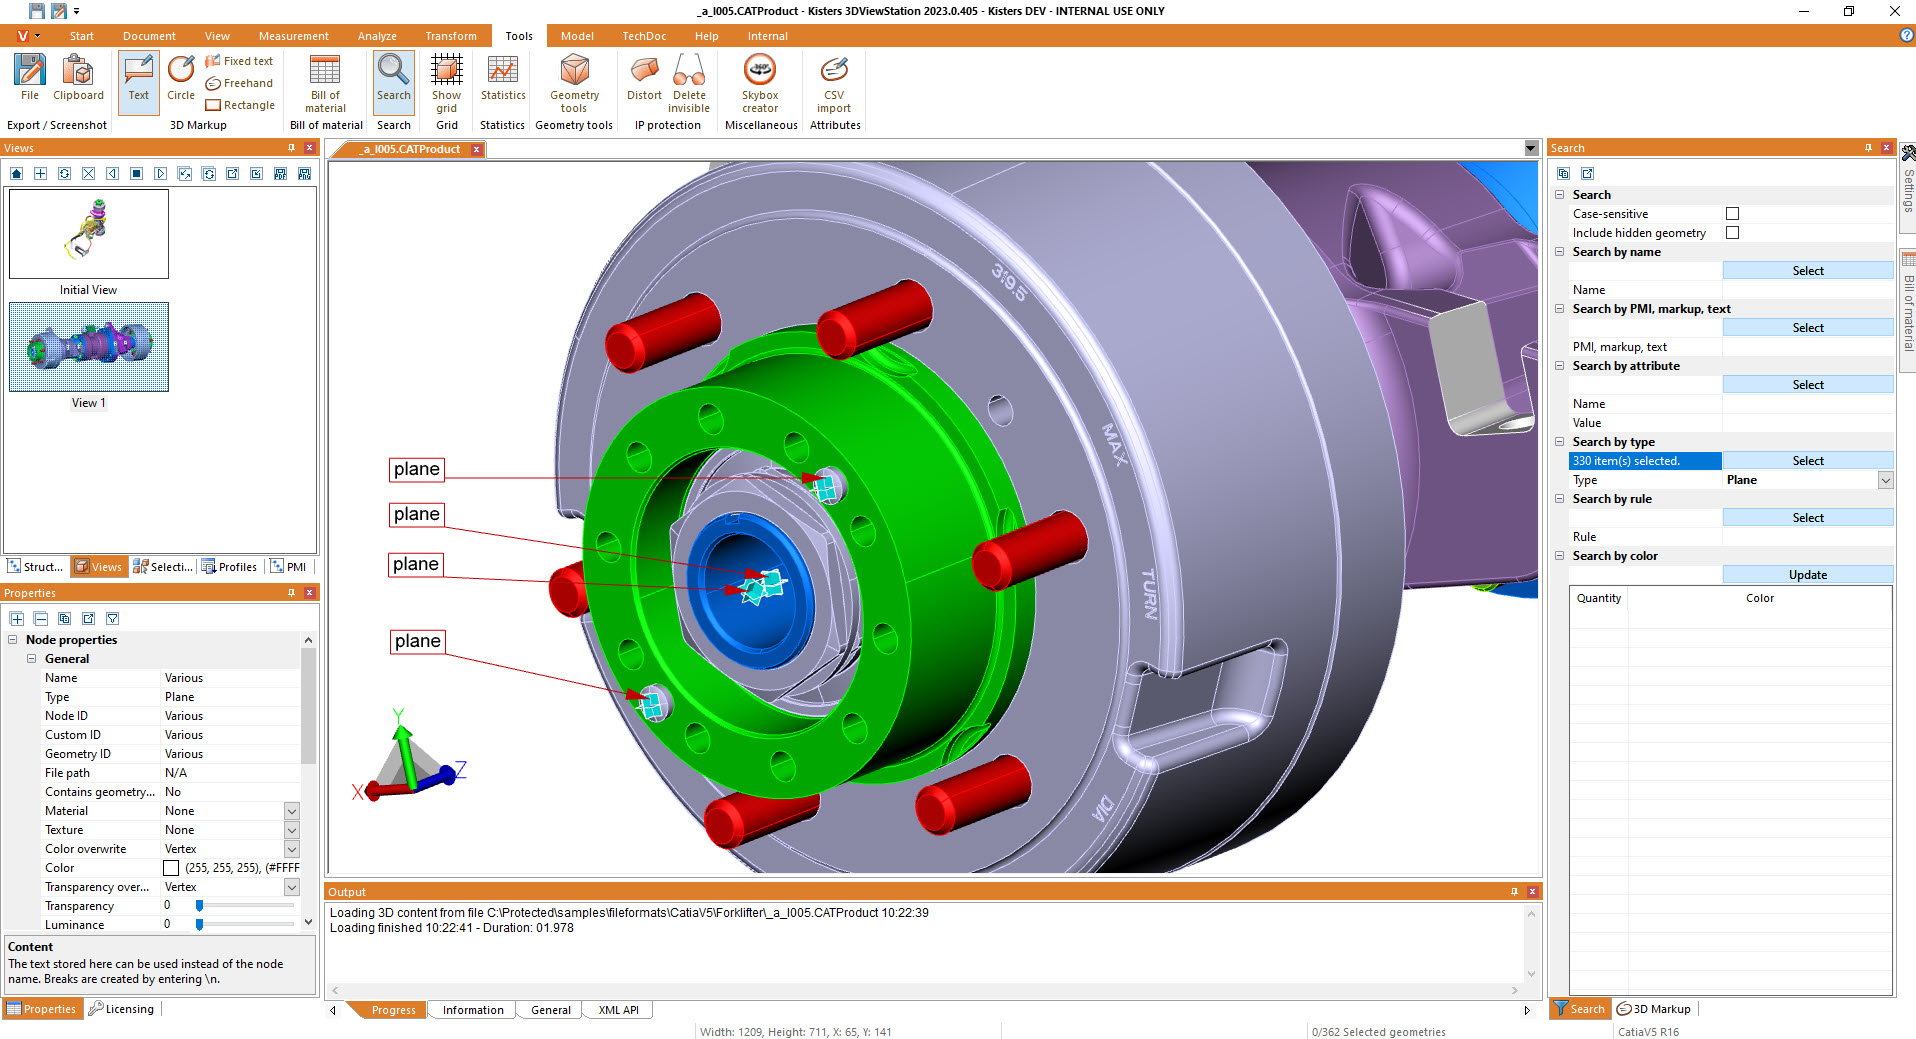Open the Material dropdown
The width and height of the screenshot is (1916, 1039).
click(292, 811)
